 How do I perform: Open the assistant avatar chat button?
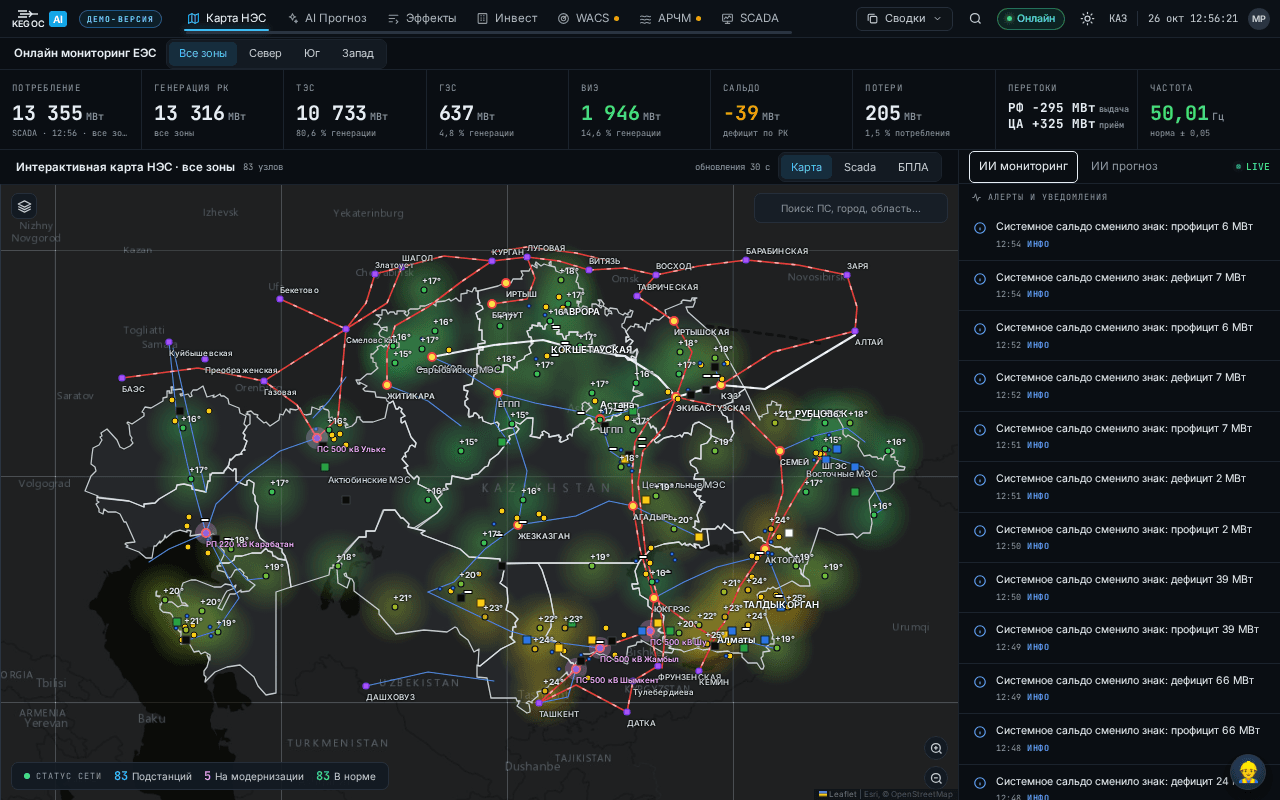point(1248,771)
